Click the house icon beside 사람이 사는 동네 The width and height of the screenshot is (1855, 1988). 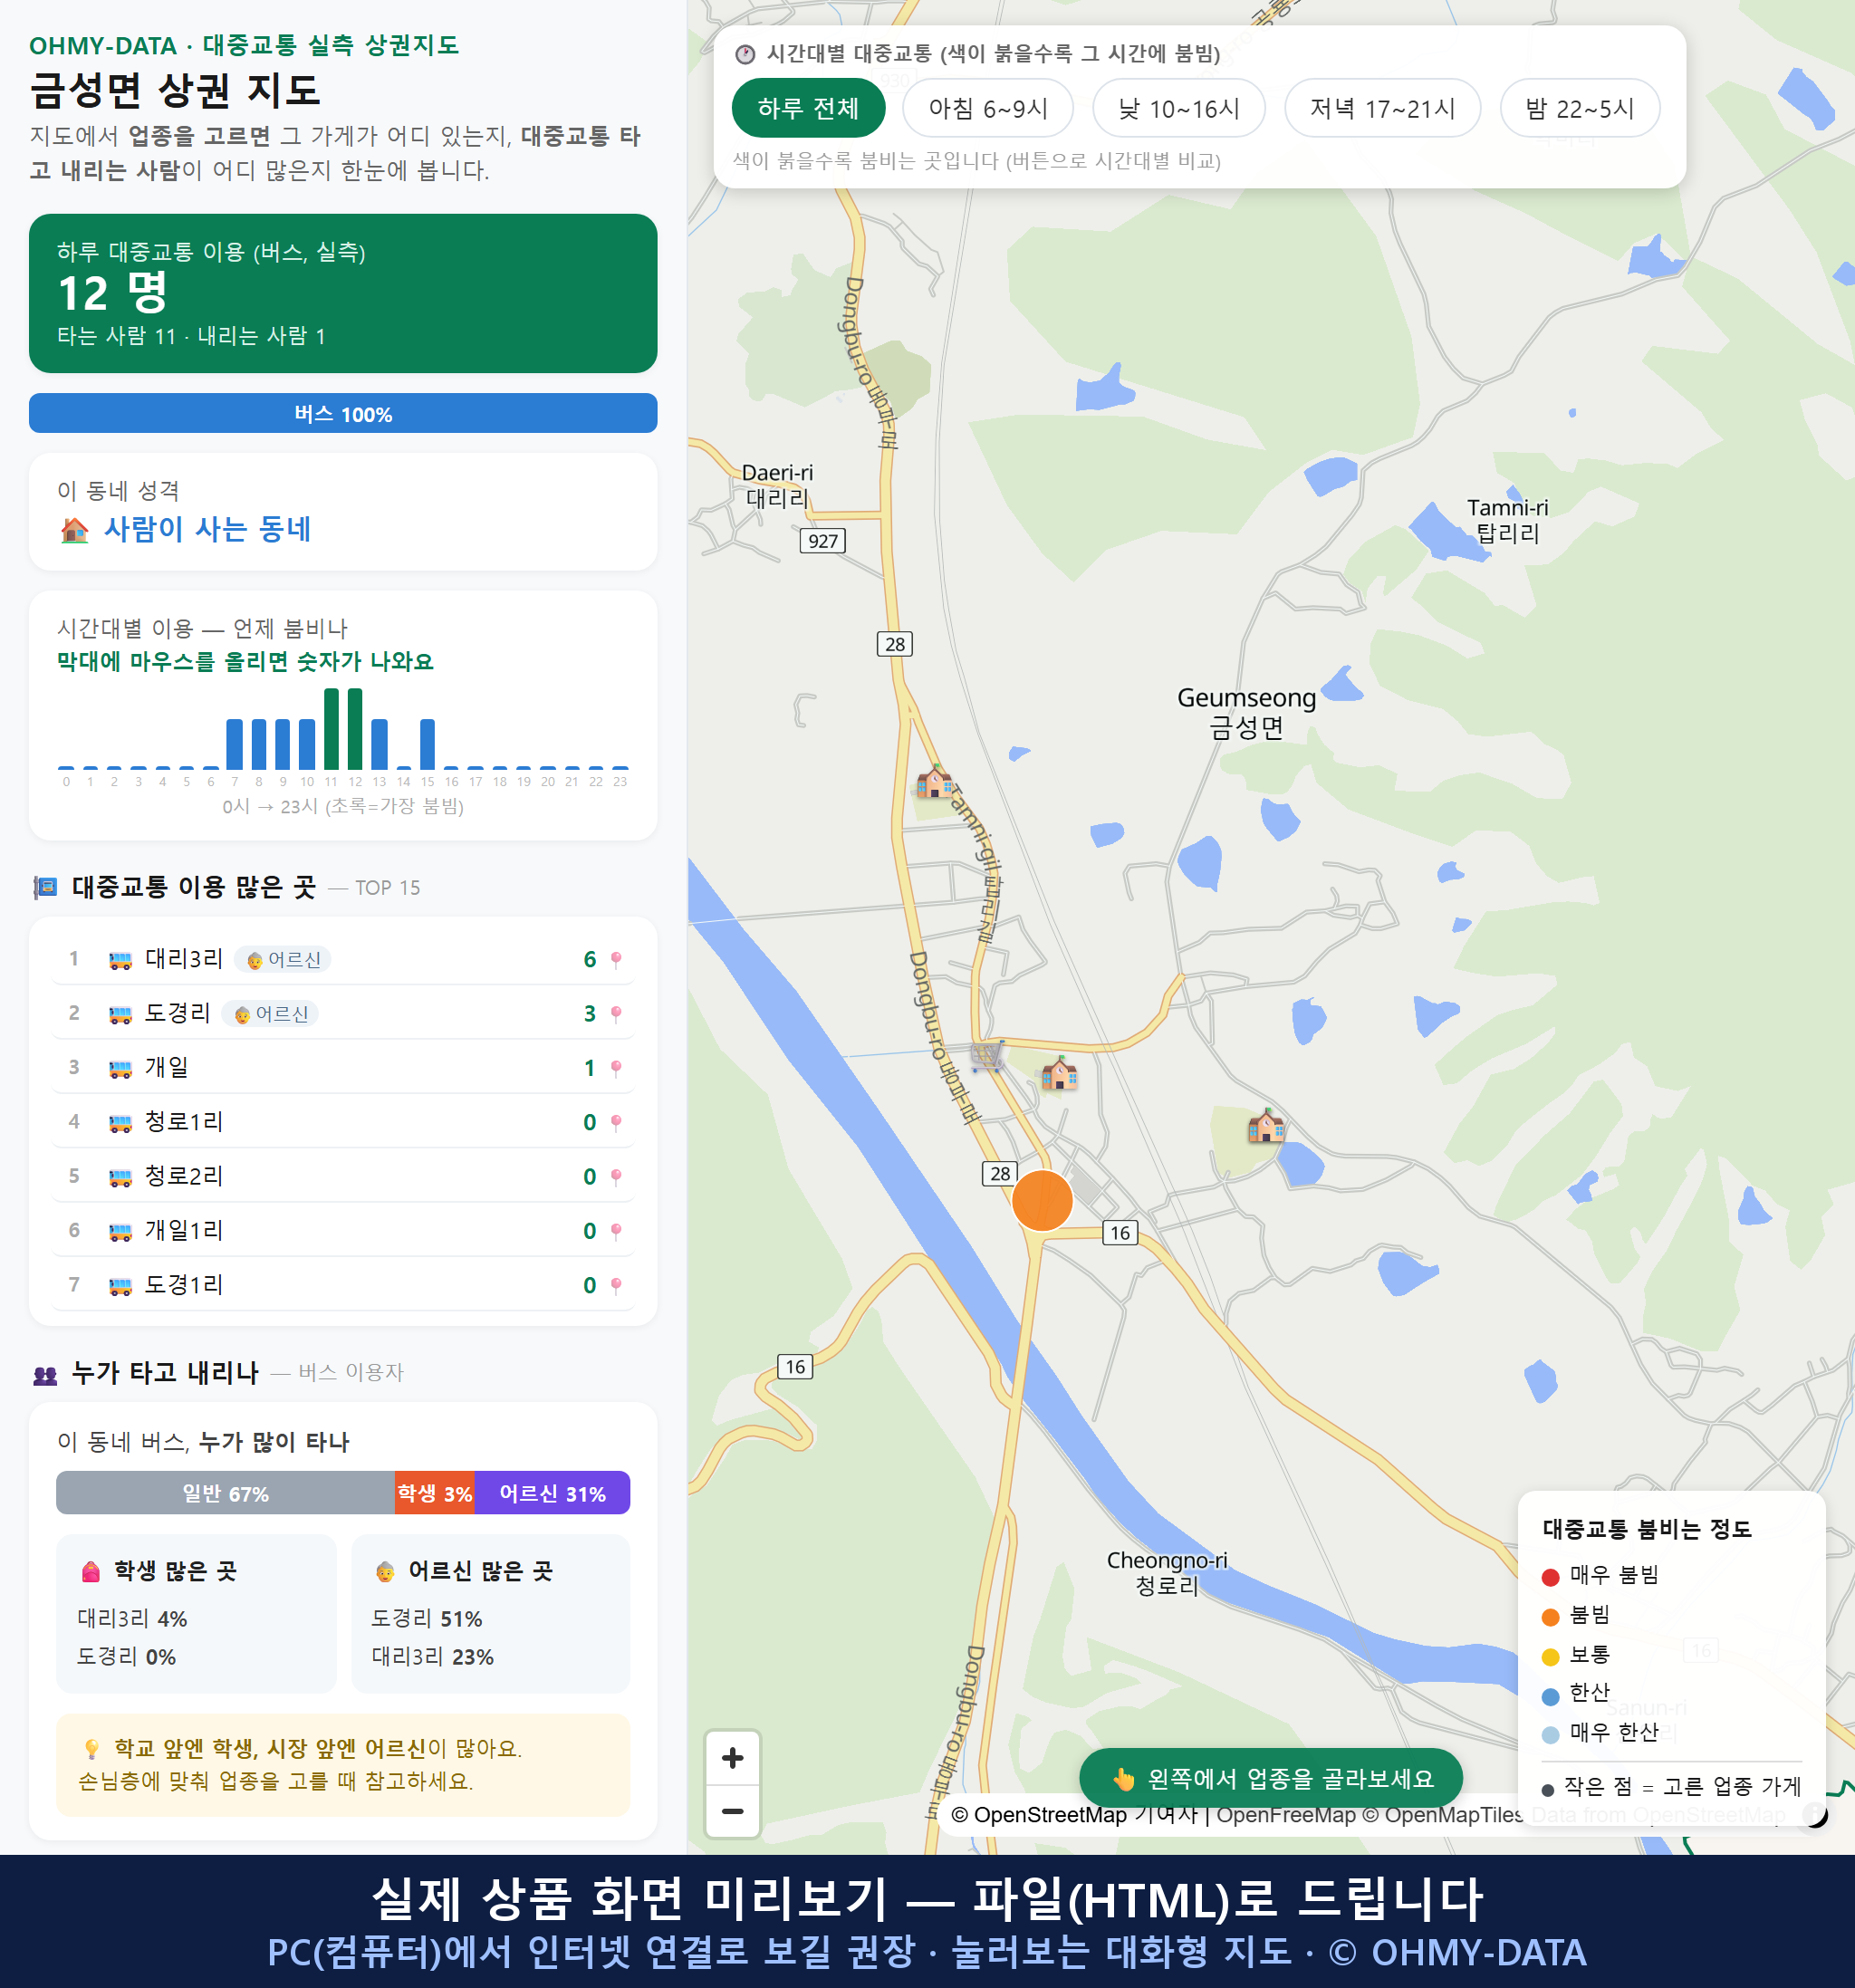(74, 530)
